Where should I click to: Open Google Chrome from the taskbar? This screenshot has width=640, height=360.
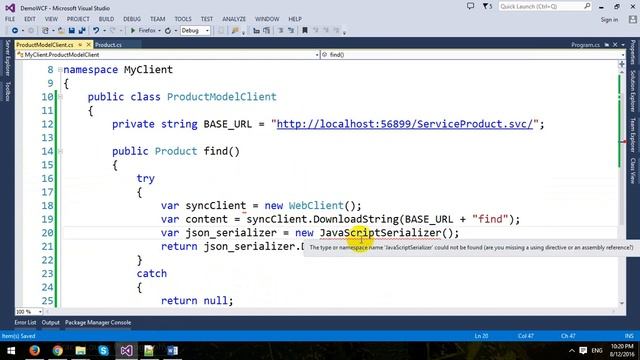click(58, 351)
